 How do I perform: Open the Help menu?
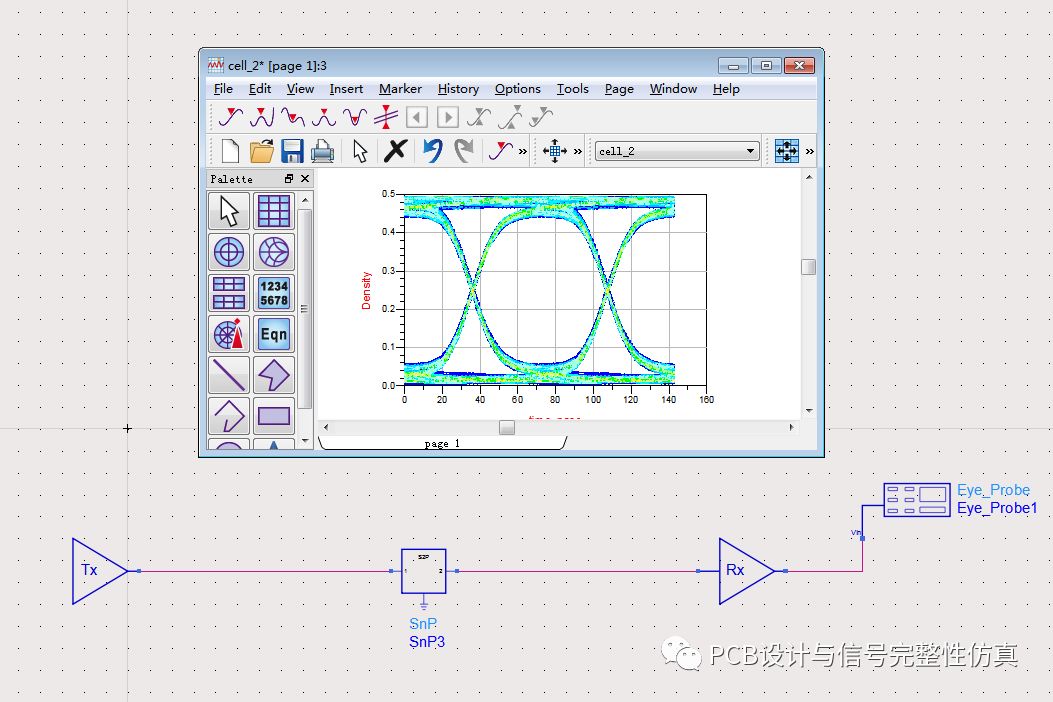tap(726, 89)
